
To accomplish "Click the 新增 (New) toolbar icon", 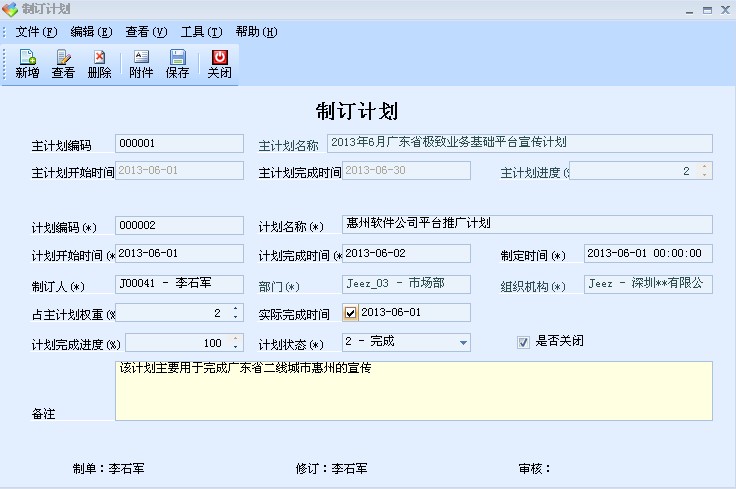I will 27,64.
